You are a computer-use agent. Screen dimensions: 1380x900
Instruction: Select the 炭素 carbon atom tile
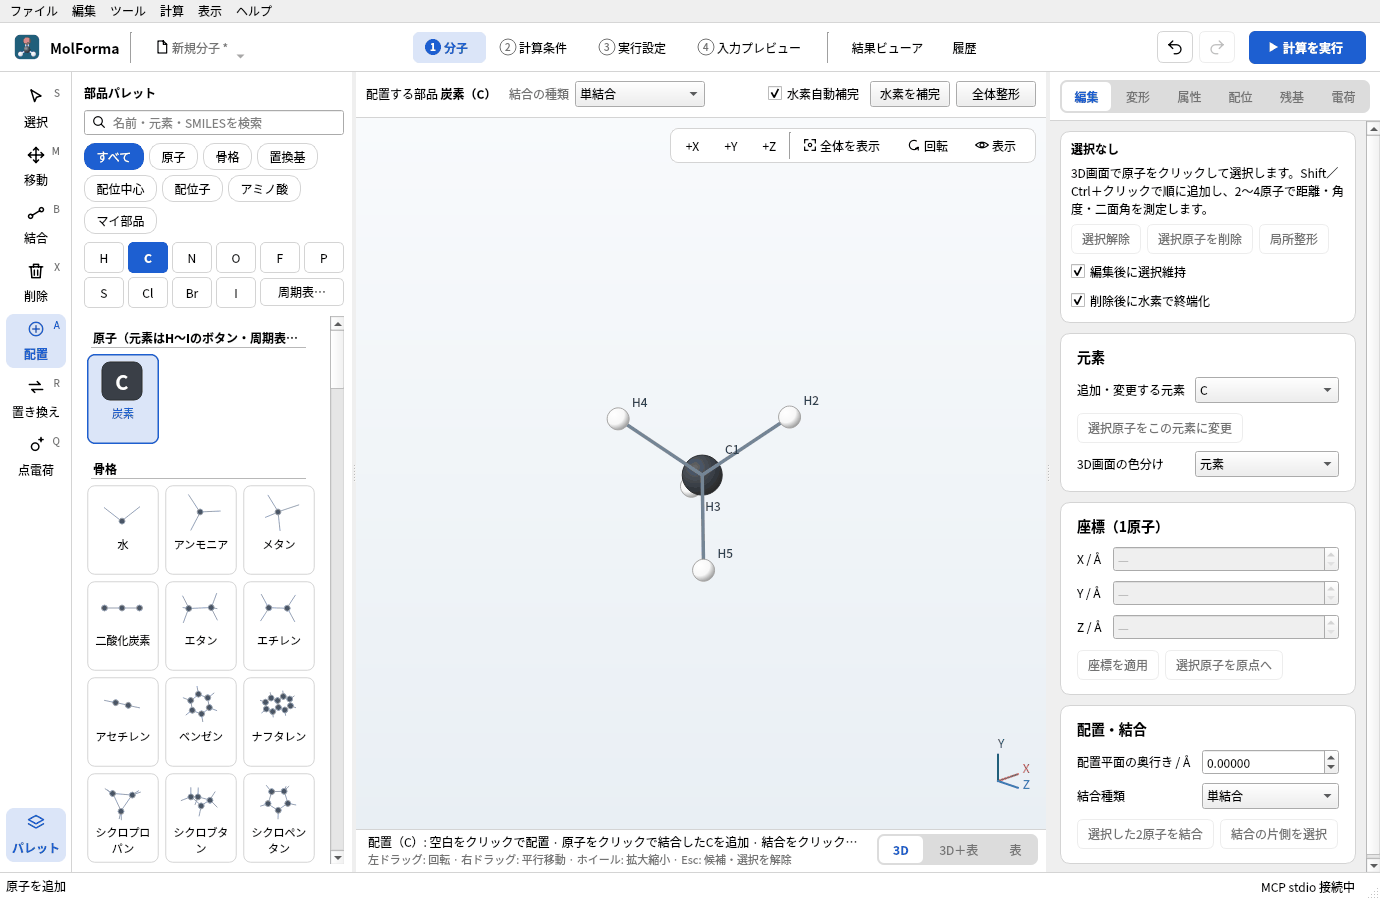point(123,399)
